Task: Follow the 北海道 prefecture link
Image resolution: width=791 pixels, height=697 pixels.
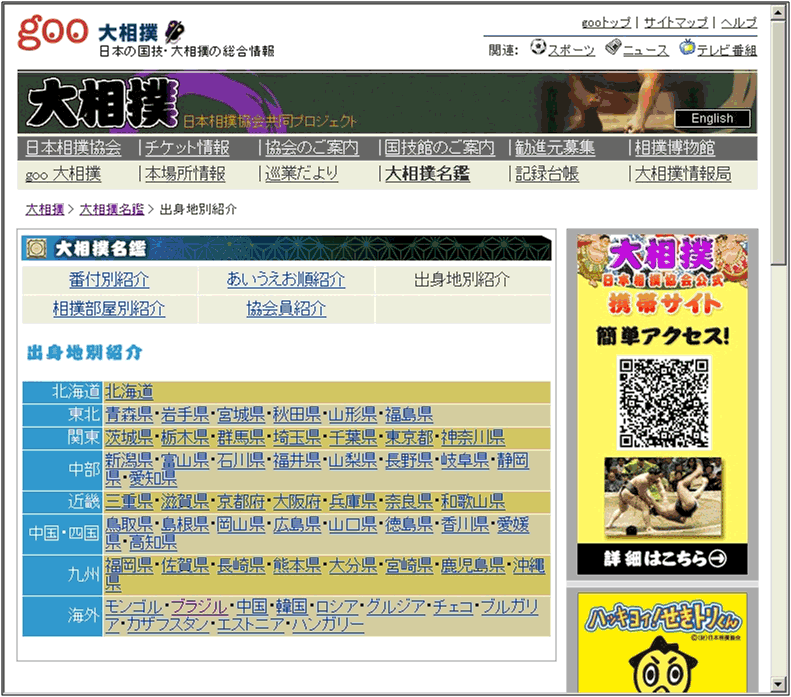Action: click(129, 392)
